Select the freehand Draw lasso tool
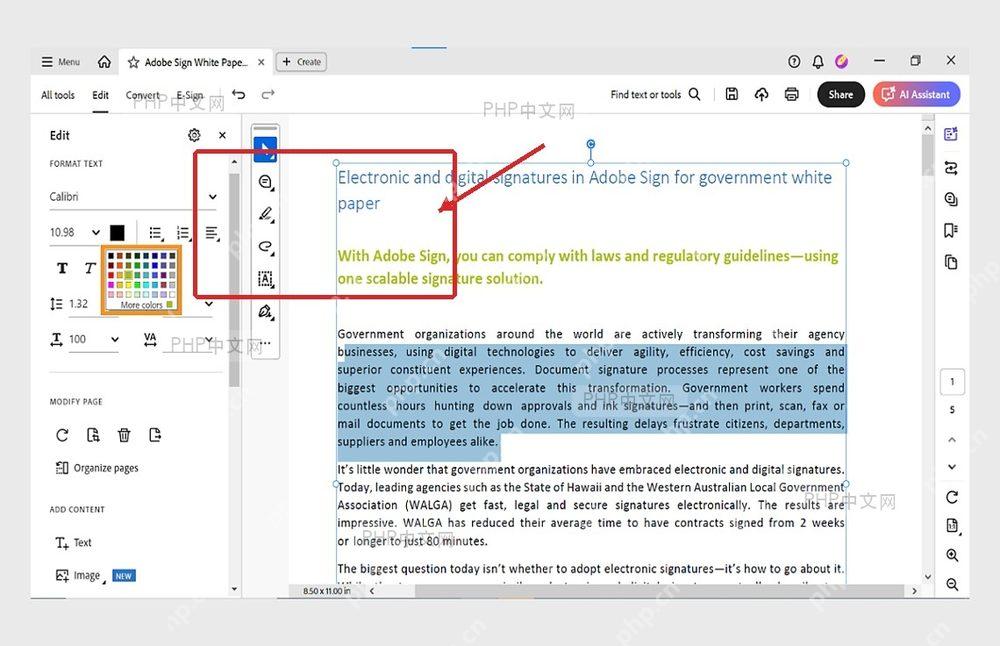Image resolution: width=1000 pixels, height=646 pixels. coord(265,247)
